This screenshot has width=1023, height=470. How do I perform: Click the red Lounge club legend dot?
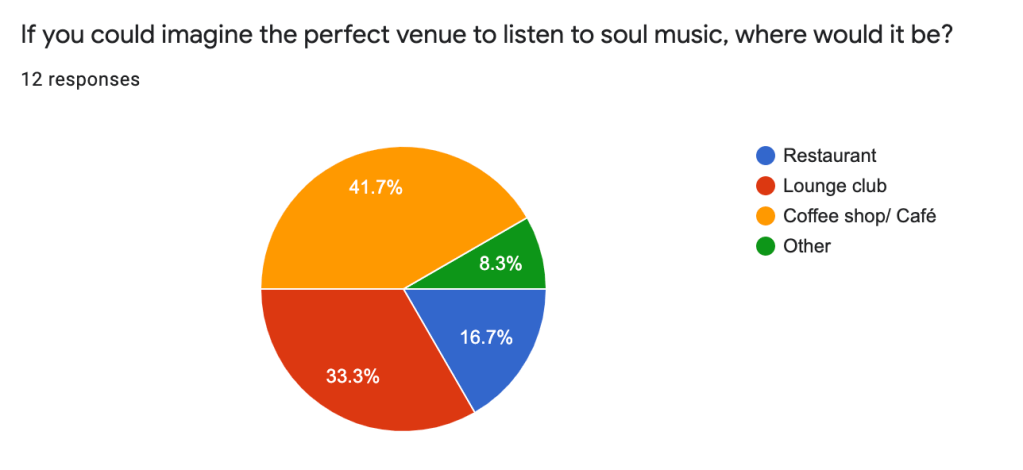coord(765,186)
